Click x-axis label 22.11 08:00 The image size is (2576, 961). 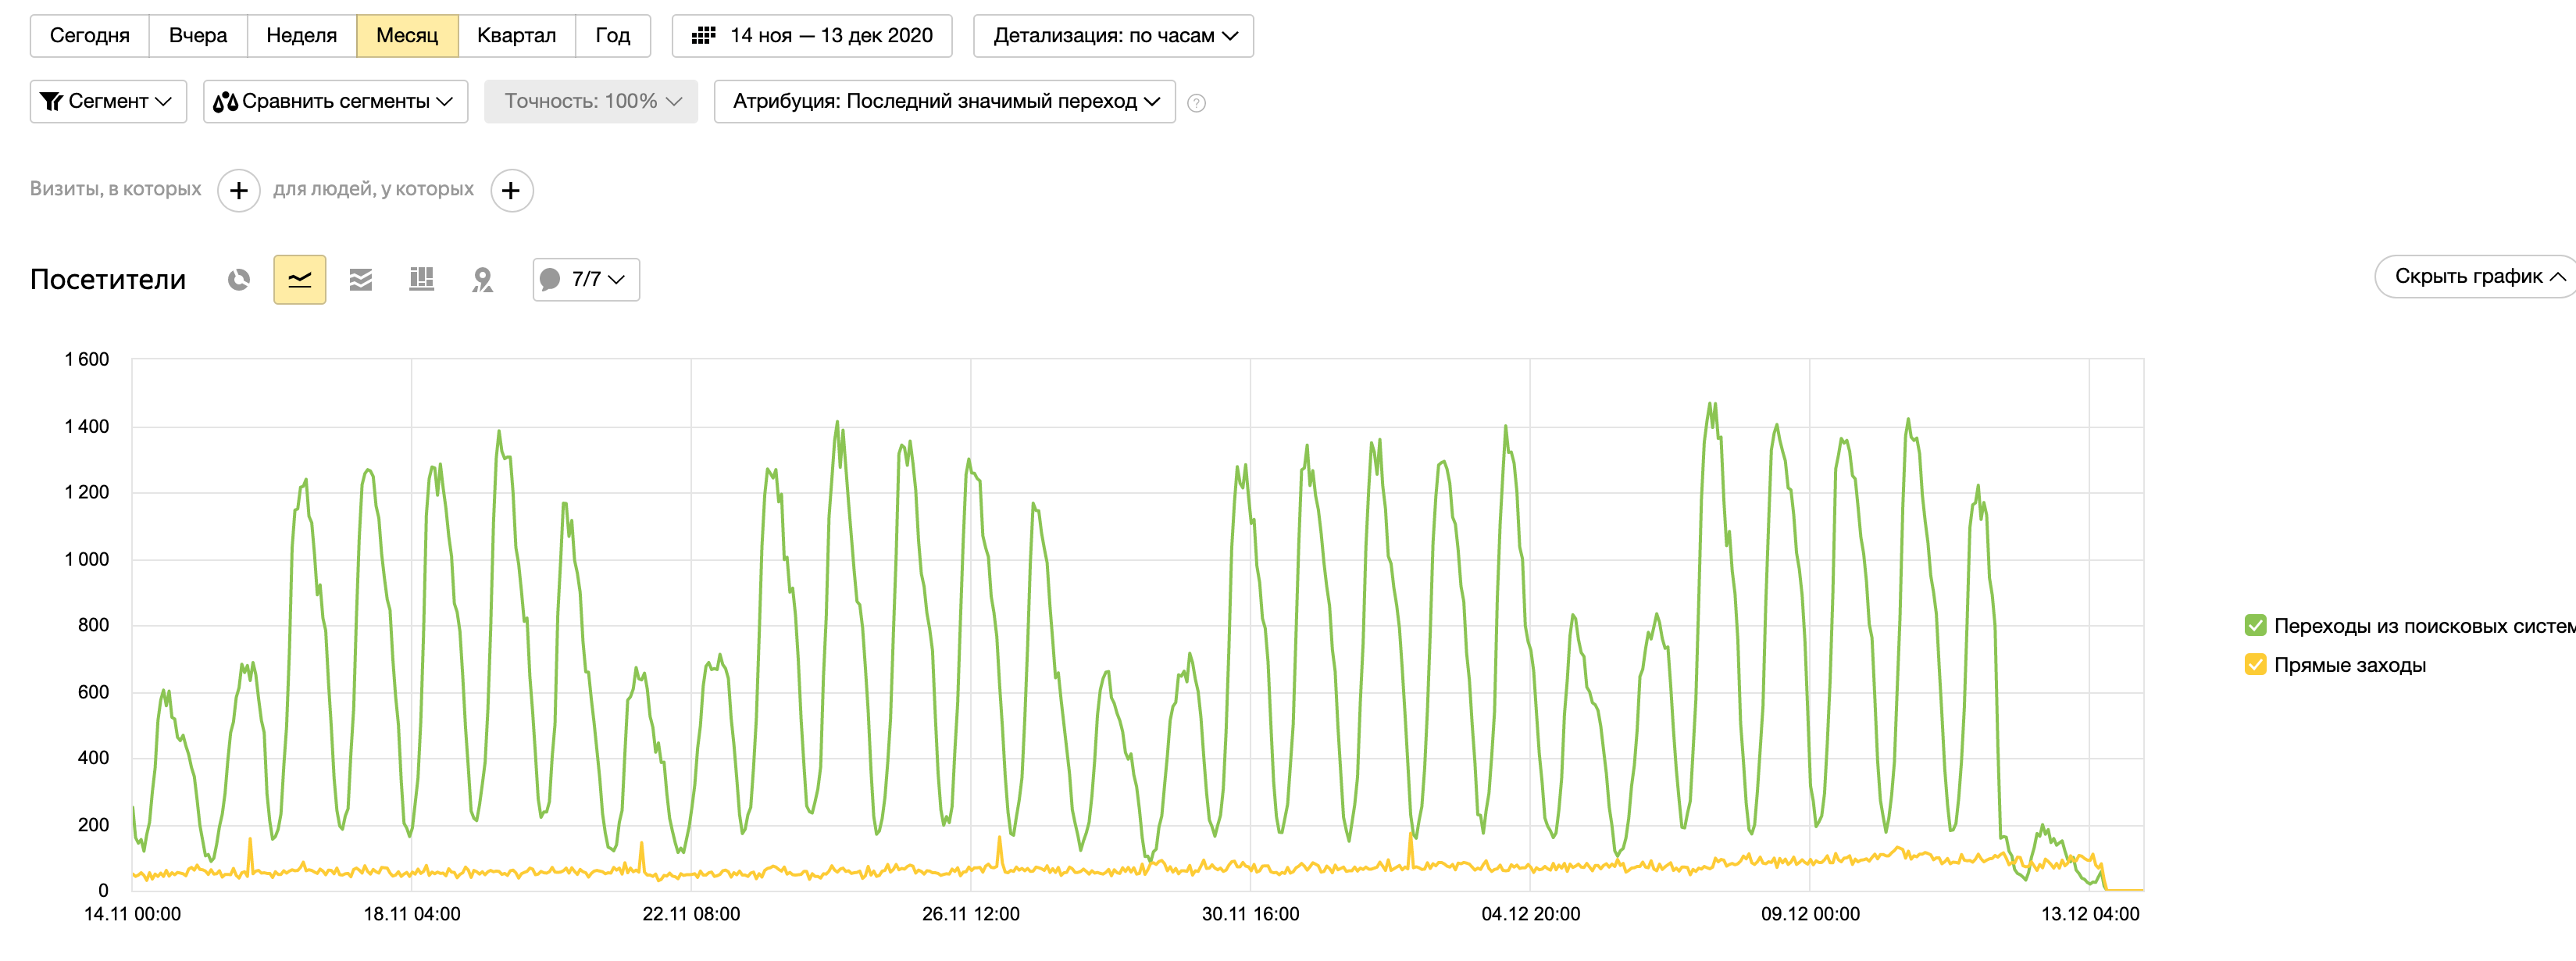691,915
